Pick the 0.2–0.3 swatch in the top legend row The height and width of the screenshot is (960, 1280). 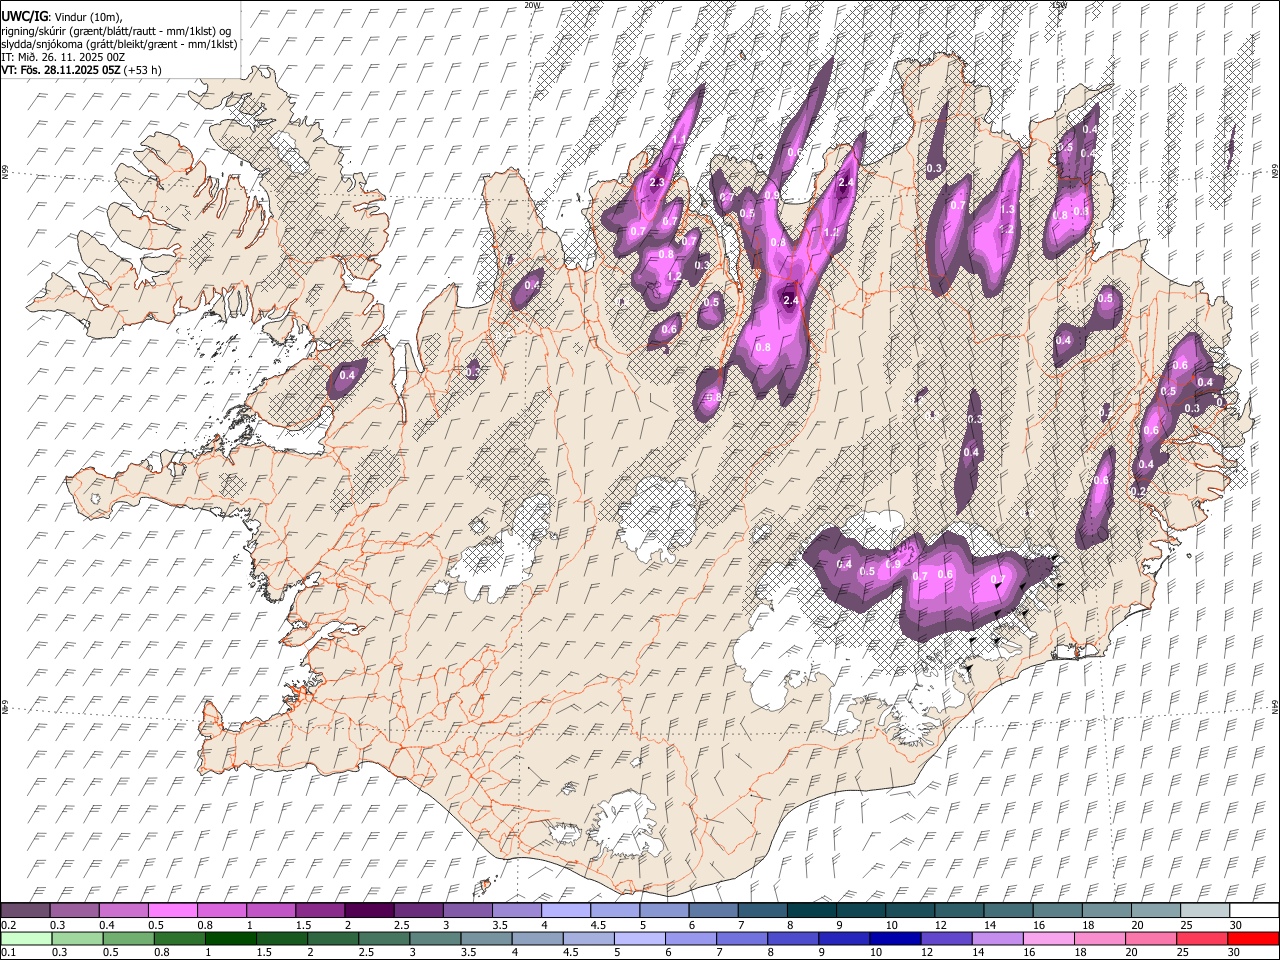click(x=25, y=911)
